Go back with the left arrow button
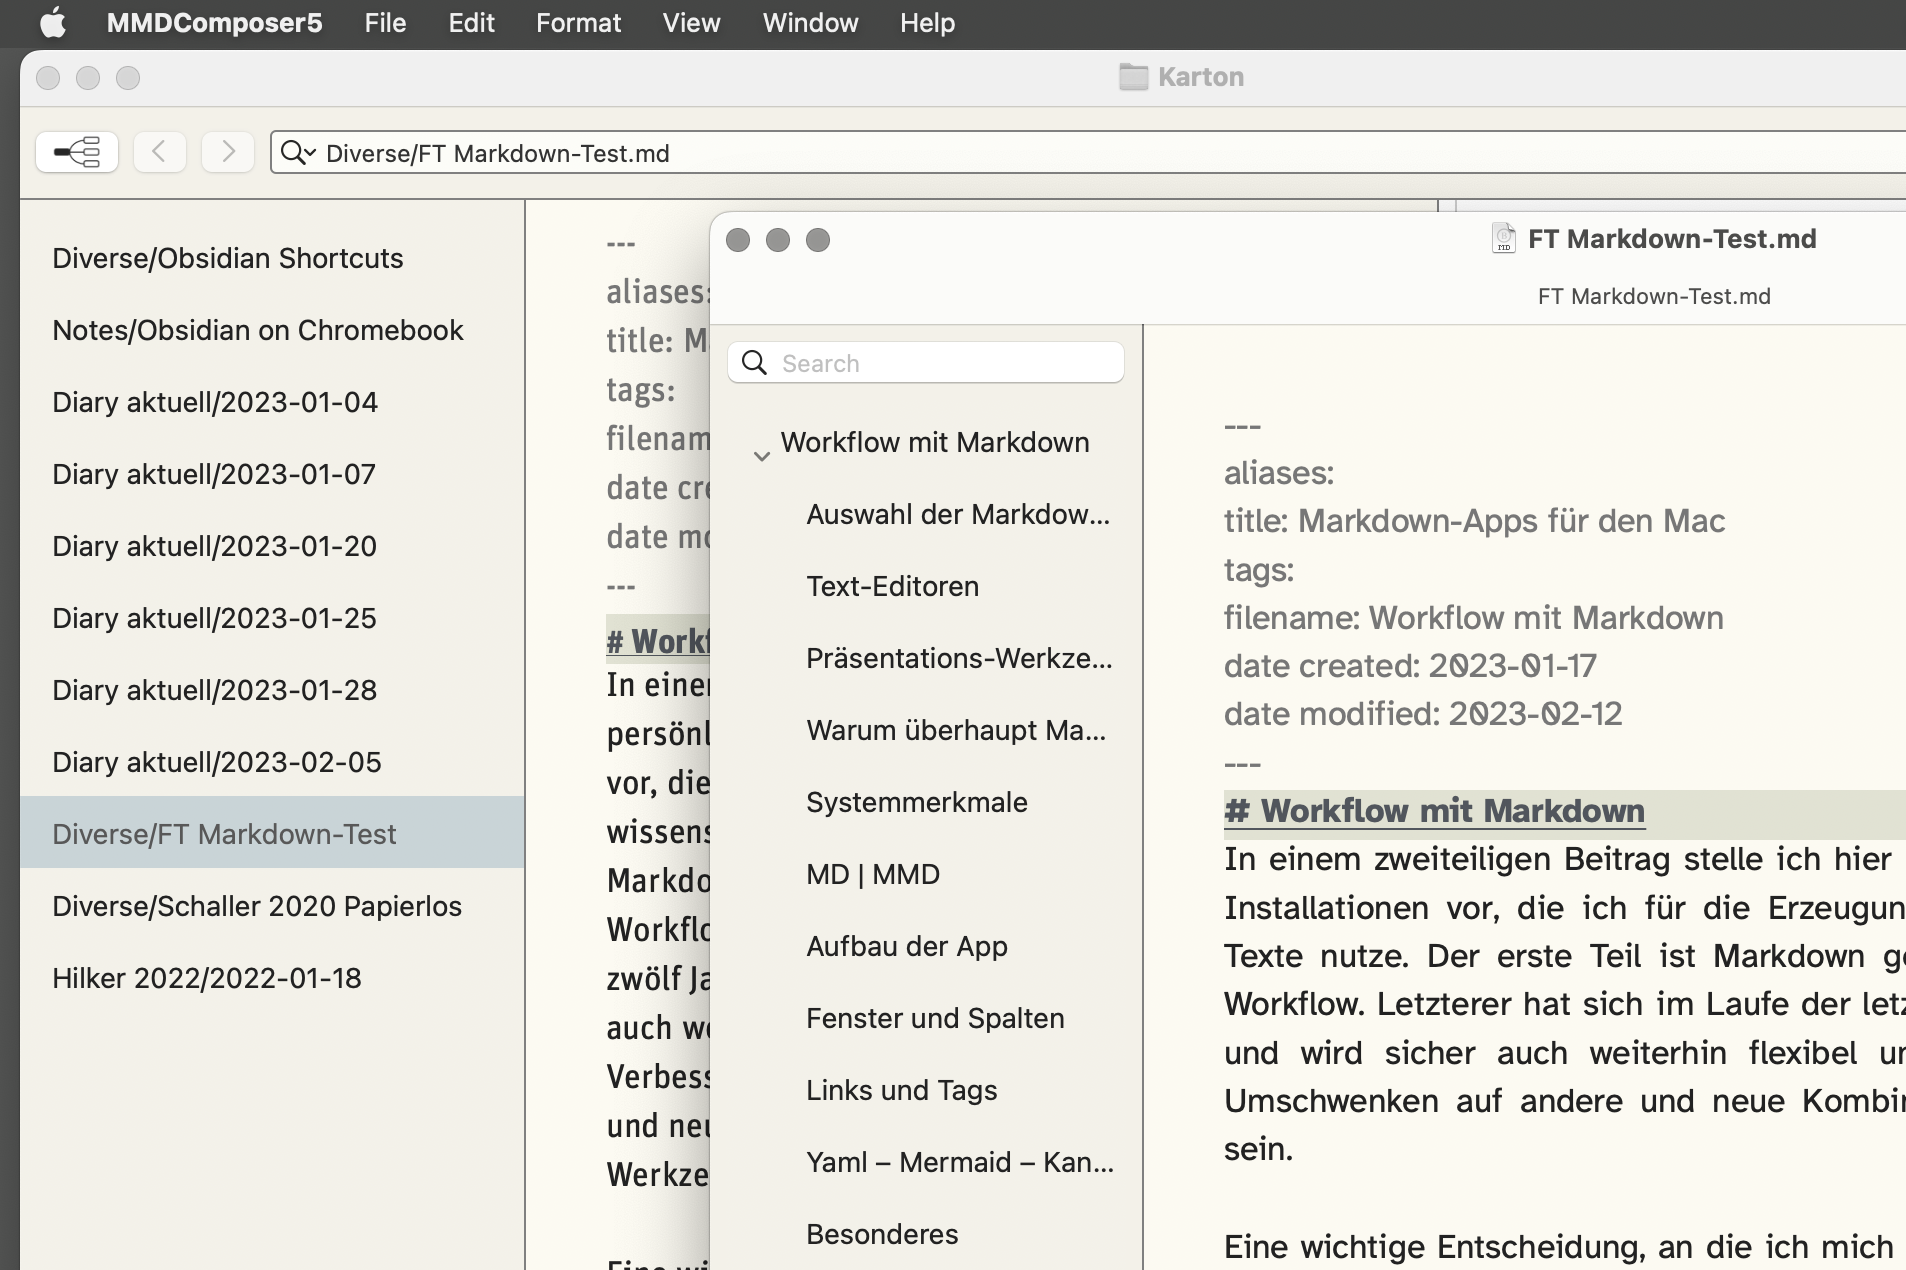The height and width of the screenshot is (1270, 1906). pos(159,152)
